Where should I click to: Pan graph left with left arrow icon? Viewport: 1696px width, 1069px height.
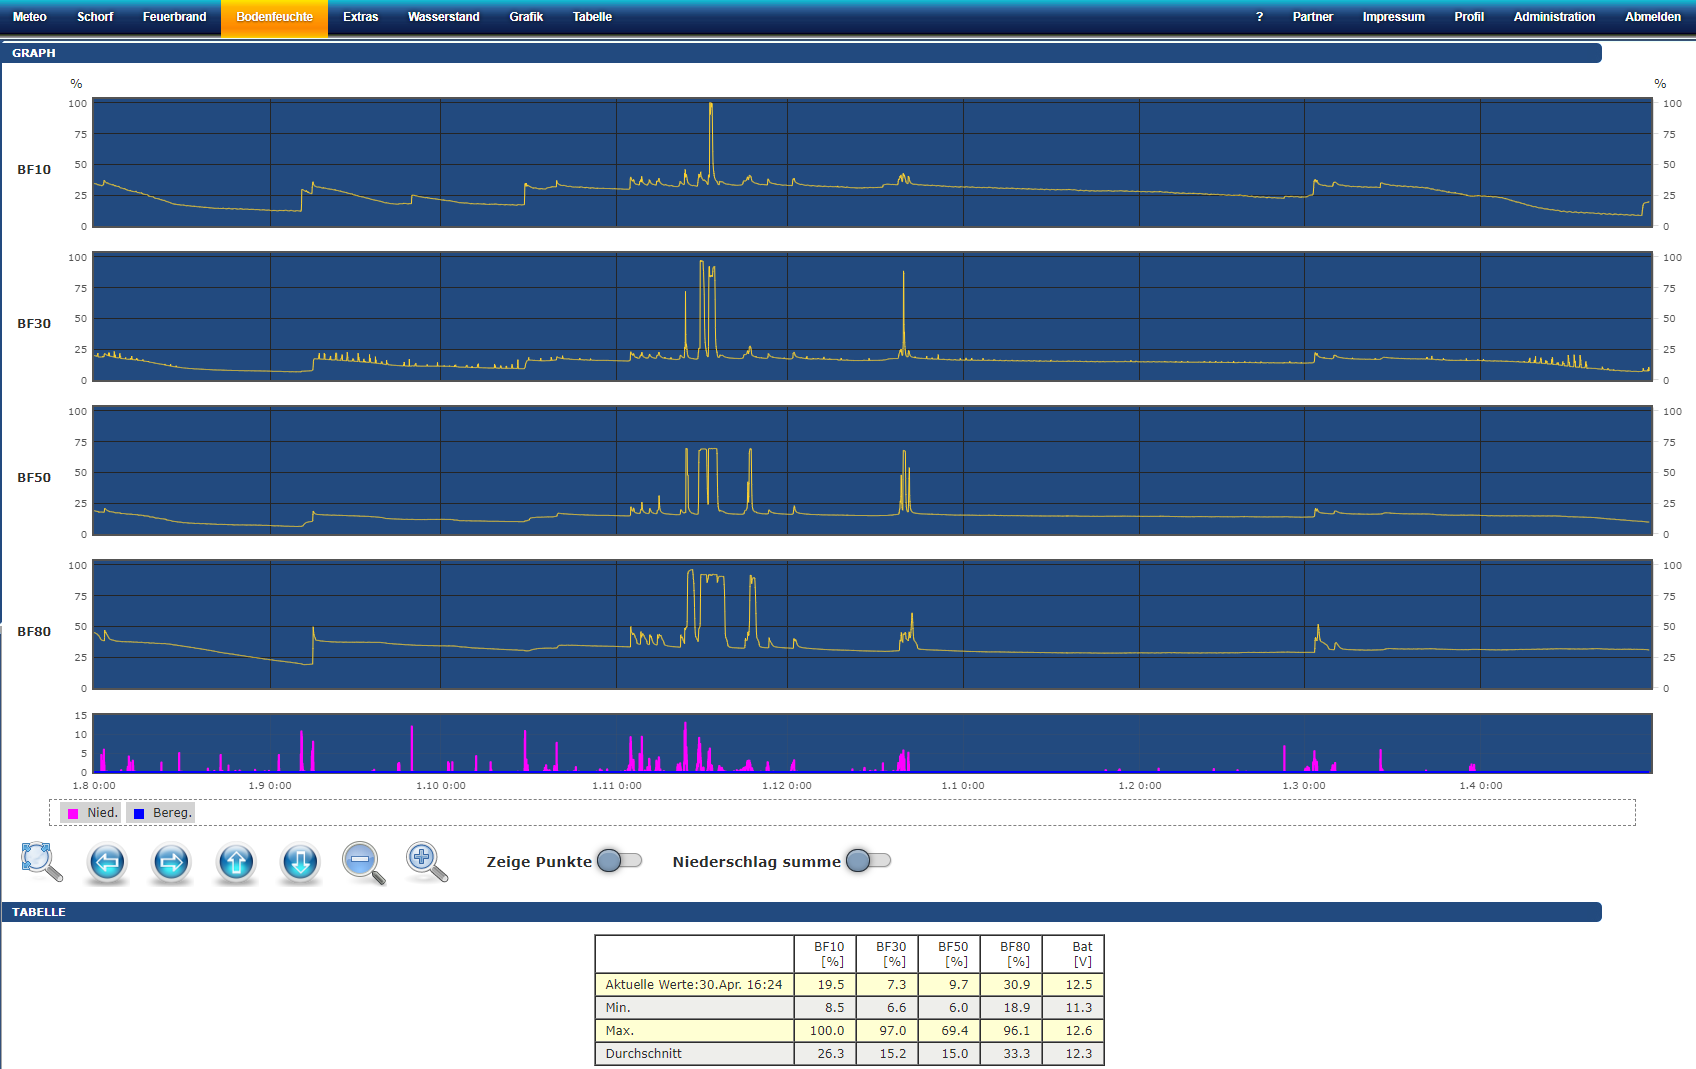coord(107,861)
